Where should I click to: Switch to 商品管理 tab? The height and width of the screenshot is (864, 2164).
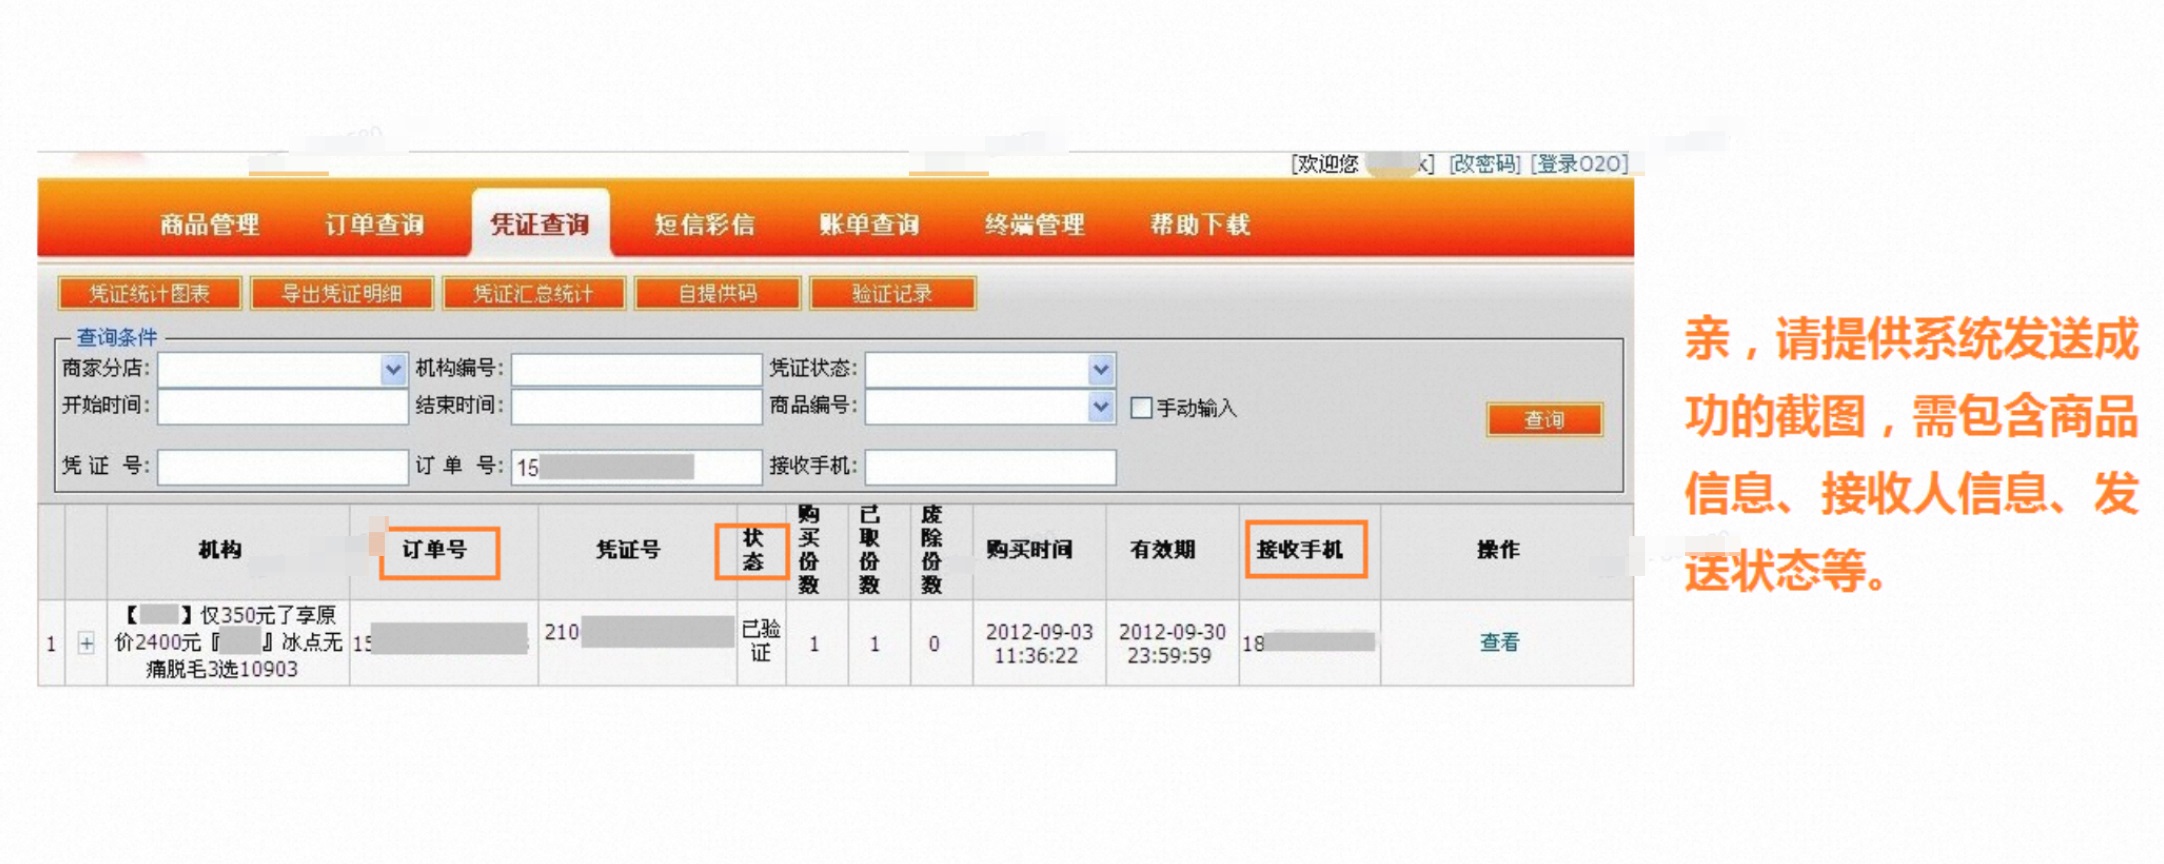(210, 224)
